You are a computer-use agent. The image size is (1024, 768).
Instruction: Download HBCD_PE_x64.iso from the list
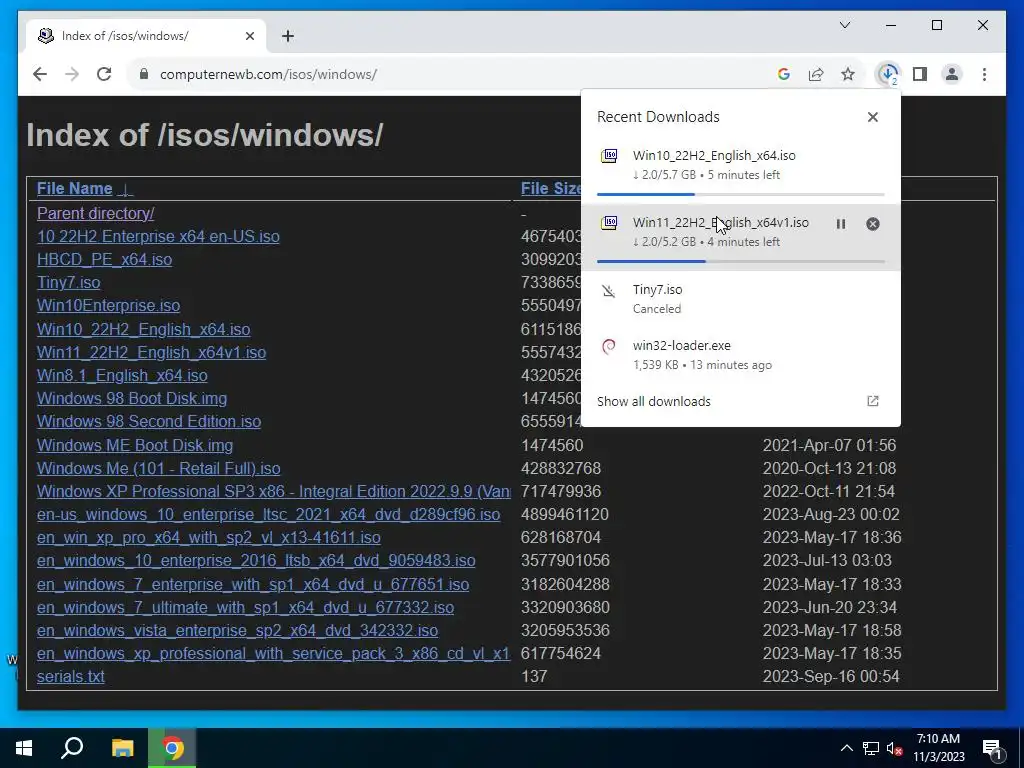(104, 259)
